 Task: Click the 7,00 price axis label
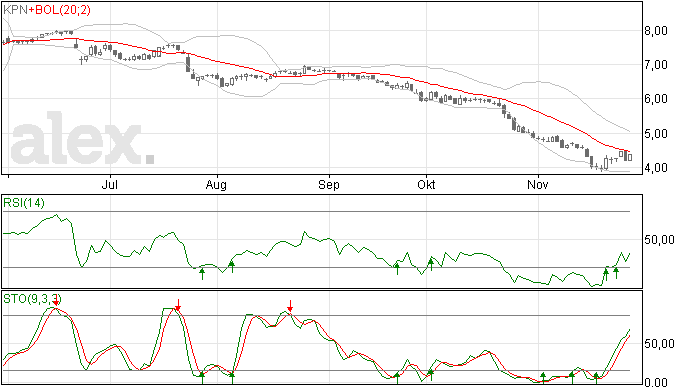click(x=656, y=65)
